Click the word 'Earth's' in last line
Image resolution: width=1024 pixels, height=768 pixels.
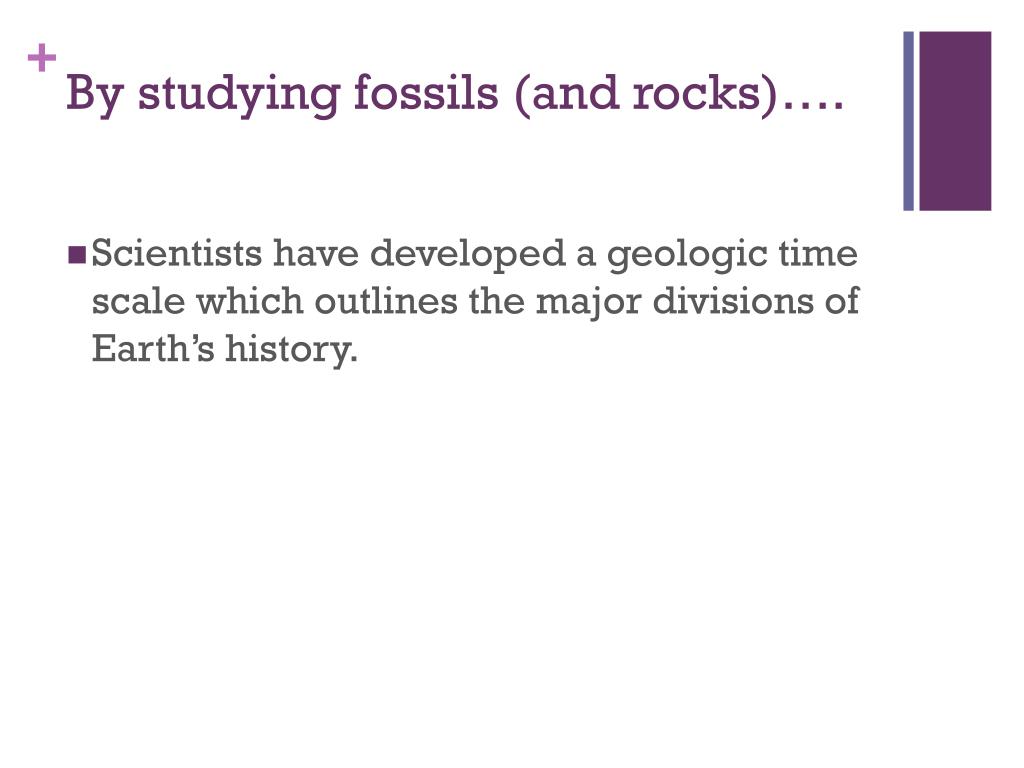pos(153,348)
